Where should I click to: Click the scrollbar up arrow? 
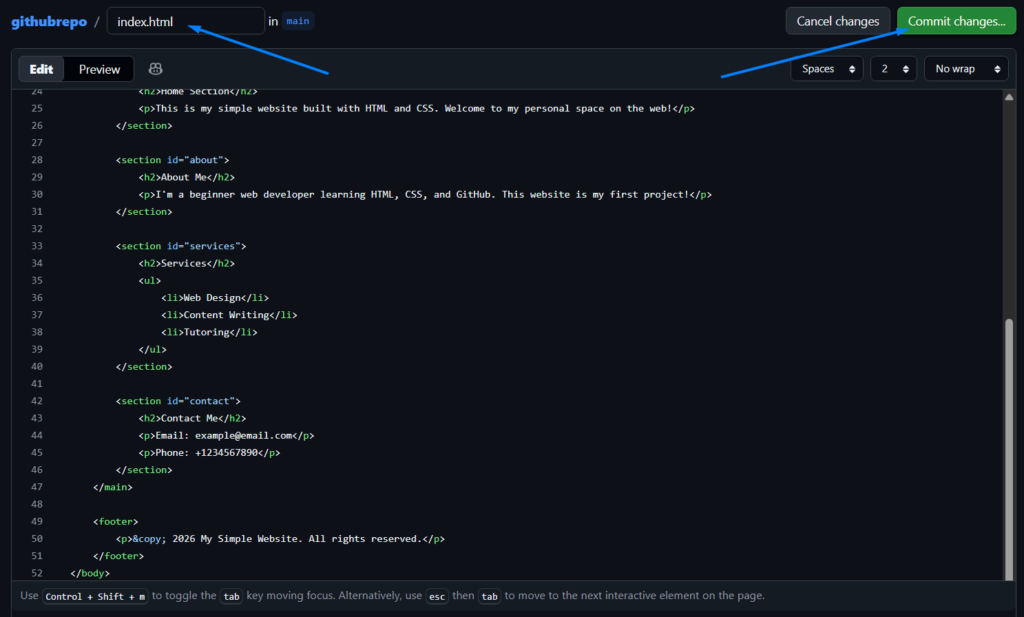pyautogui.click(x=1009, y=97)
